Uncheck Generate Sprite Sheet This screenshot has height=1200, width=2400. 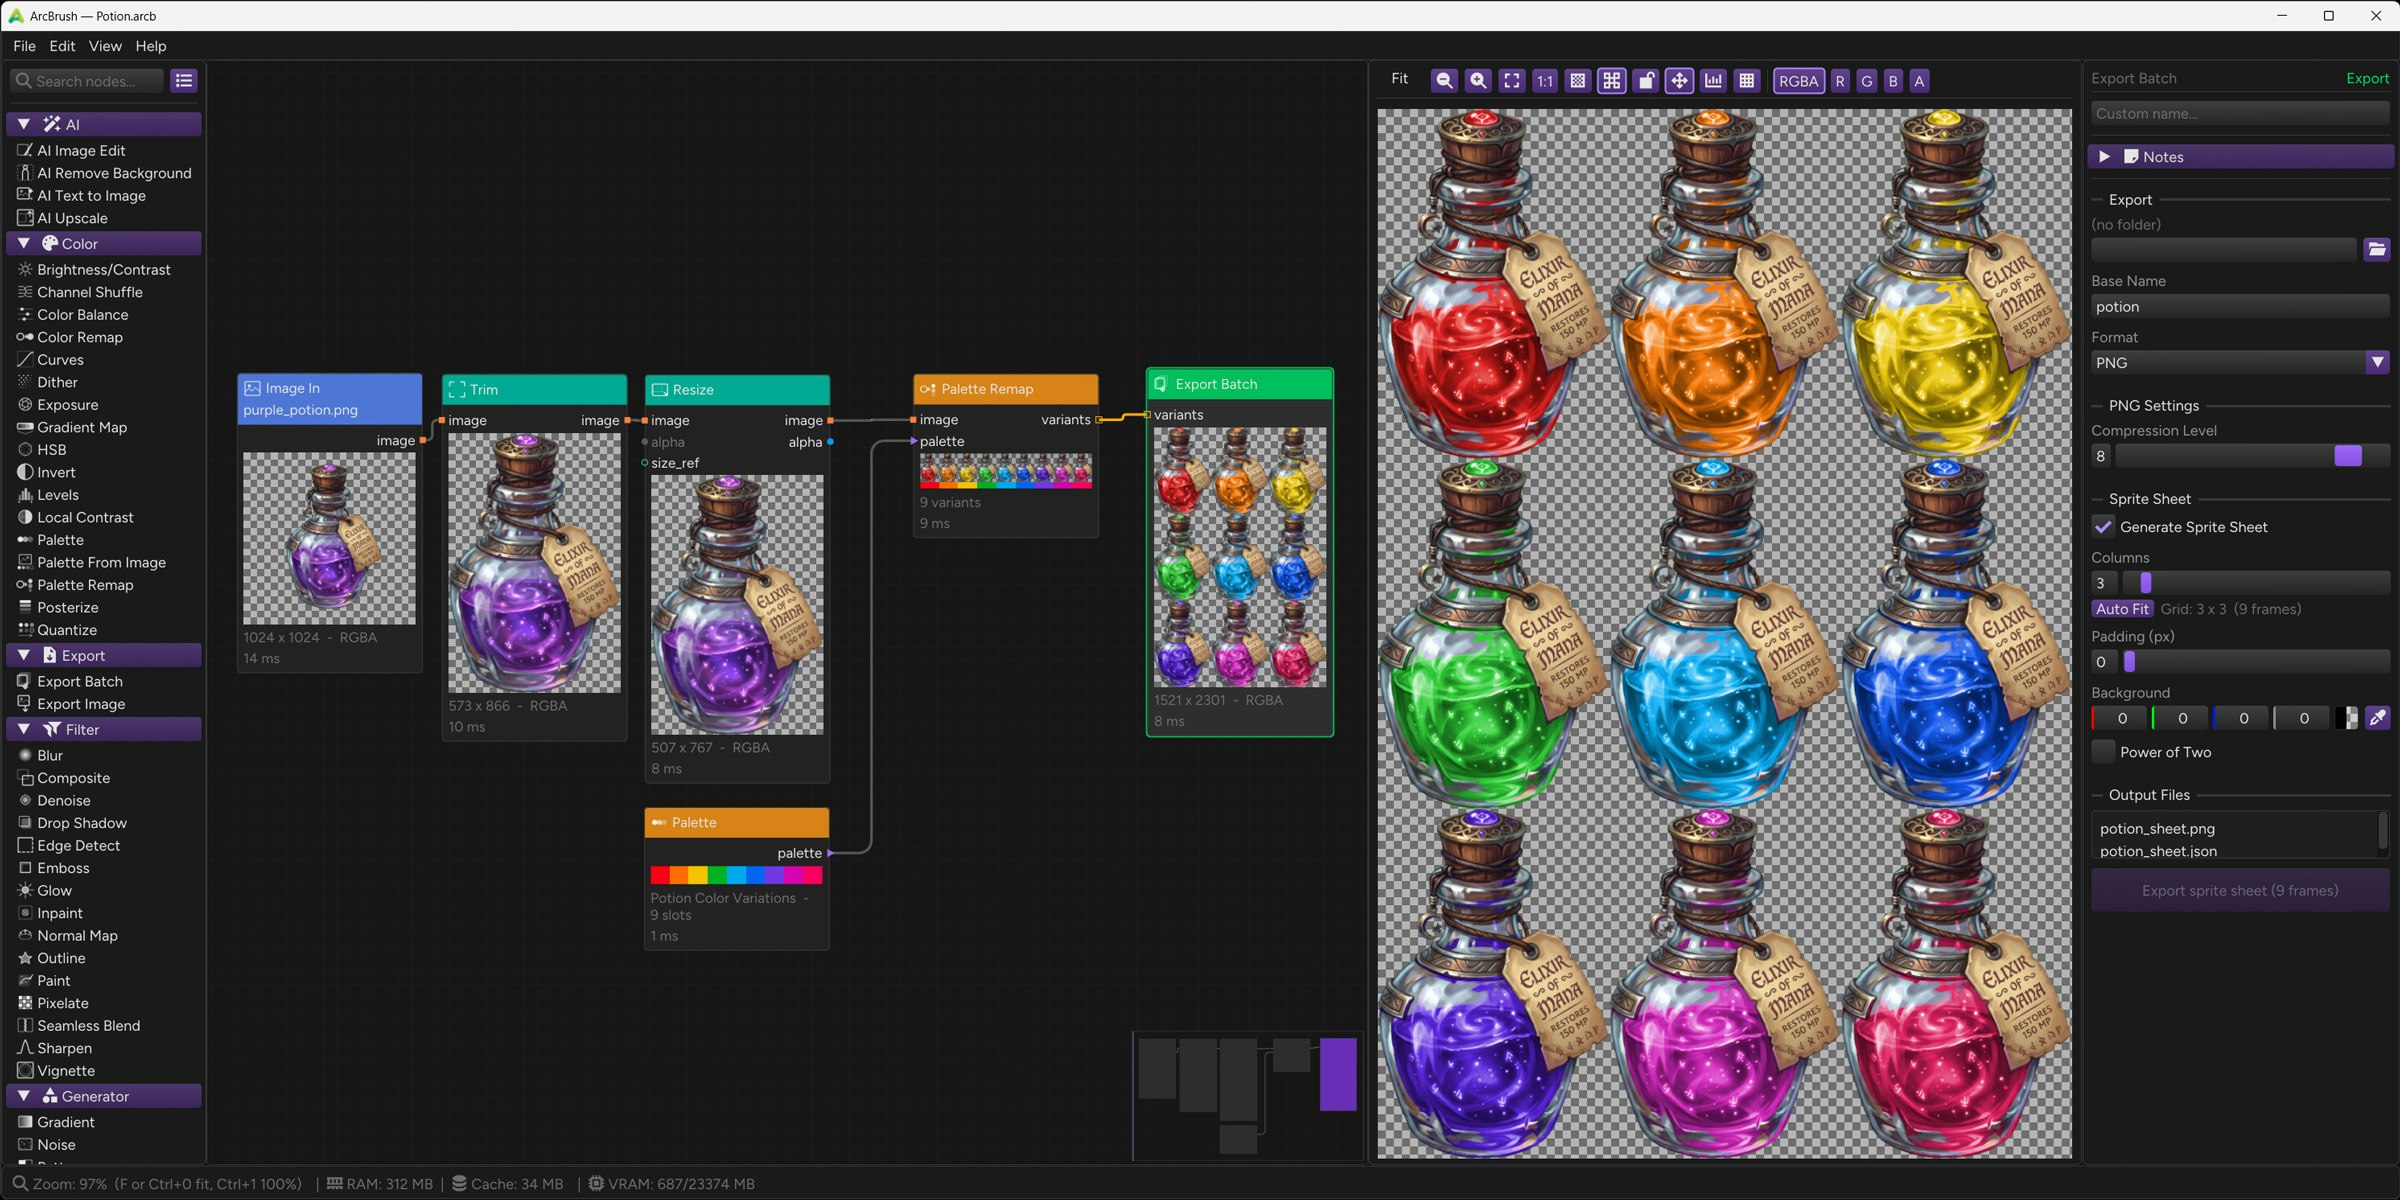pyautogui.click(x=2103, y=527)
